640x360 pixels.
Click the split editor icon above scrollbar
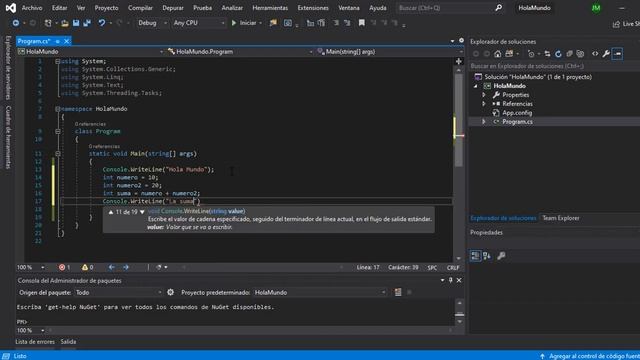(459, 61)
